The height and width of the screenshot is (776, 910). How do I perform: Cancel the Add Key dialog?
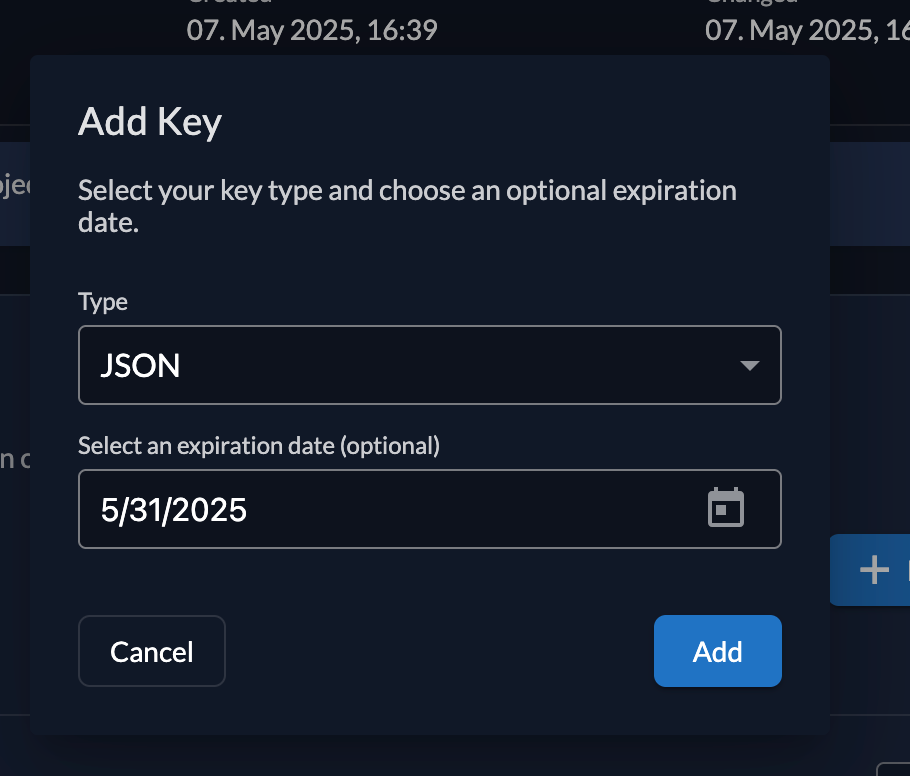click(x=151, y=651)
